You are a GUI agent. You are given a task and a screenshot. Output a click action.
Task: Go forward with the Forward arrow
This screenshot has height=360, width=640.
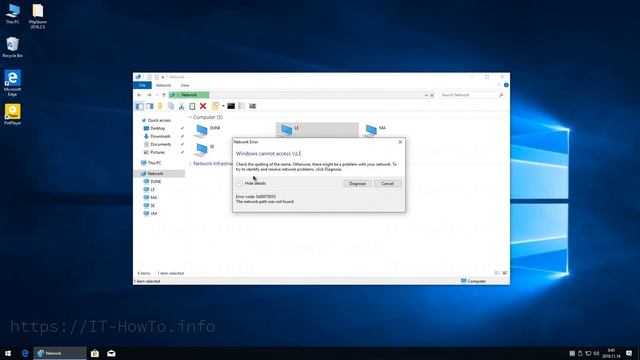point(149,95)
